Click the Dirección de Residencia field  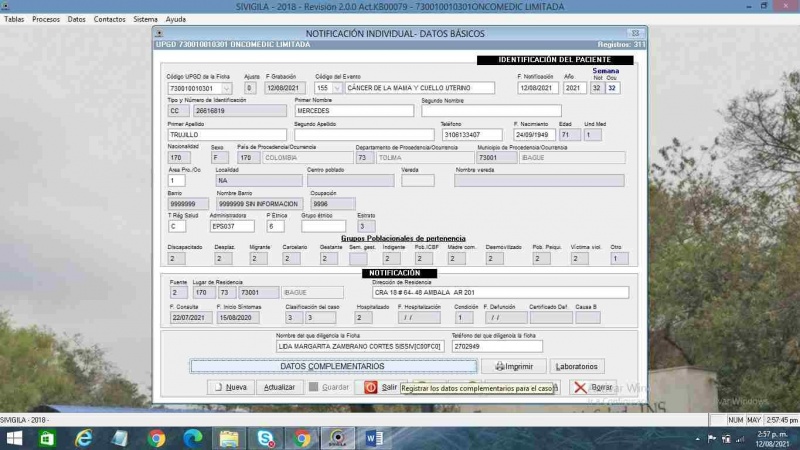click(x=499, y=293)
